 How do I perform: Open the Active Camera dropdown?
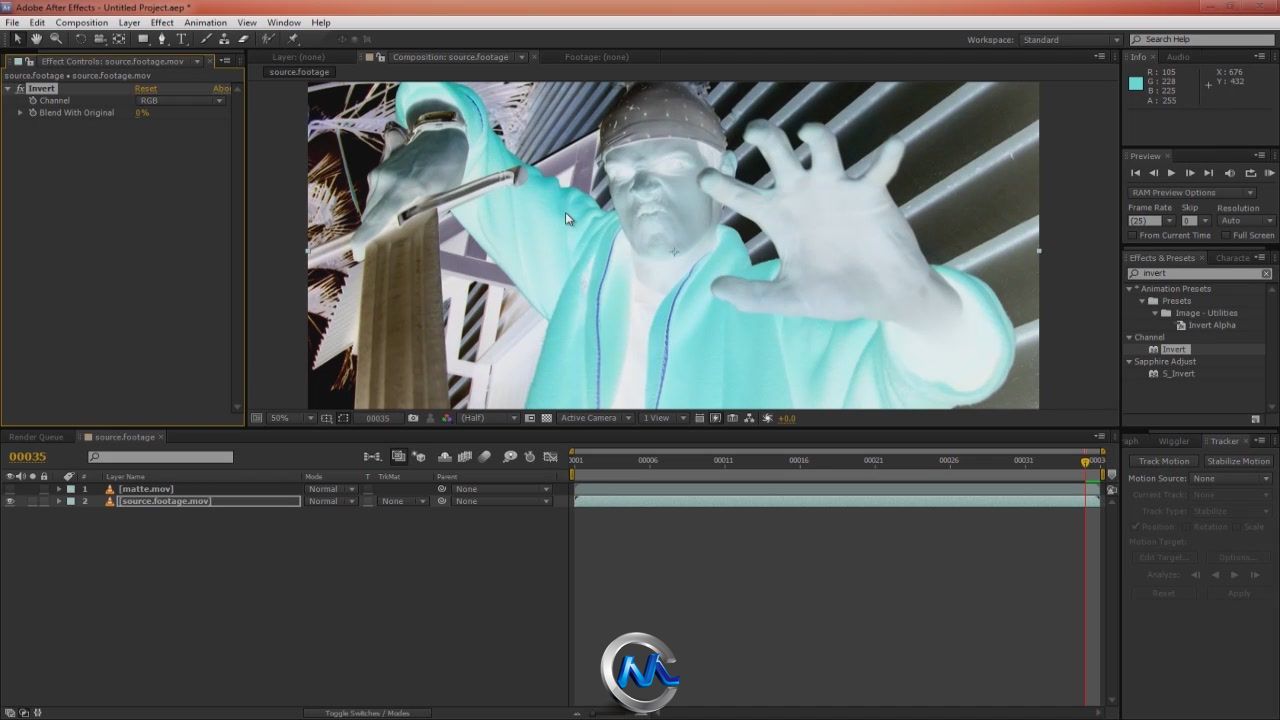[x=596, y=418]
